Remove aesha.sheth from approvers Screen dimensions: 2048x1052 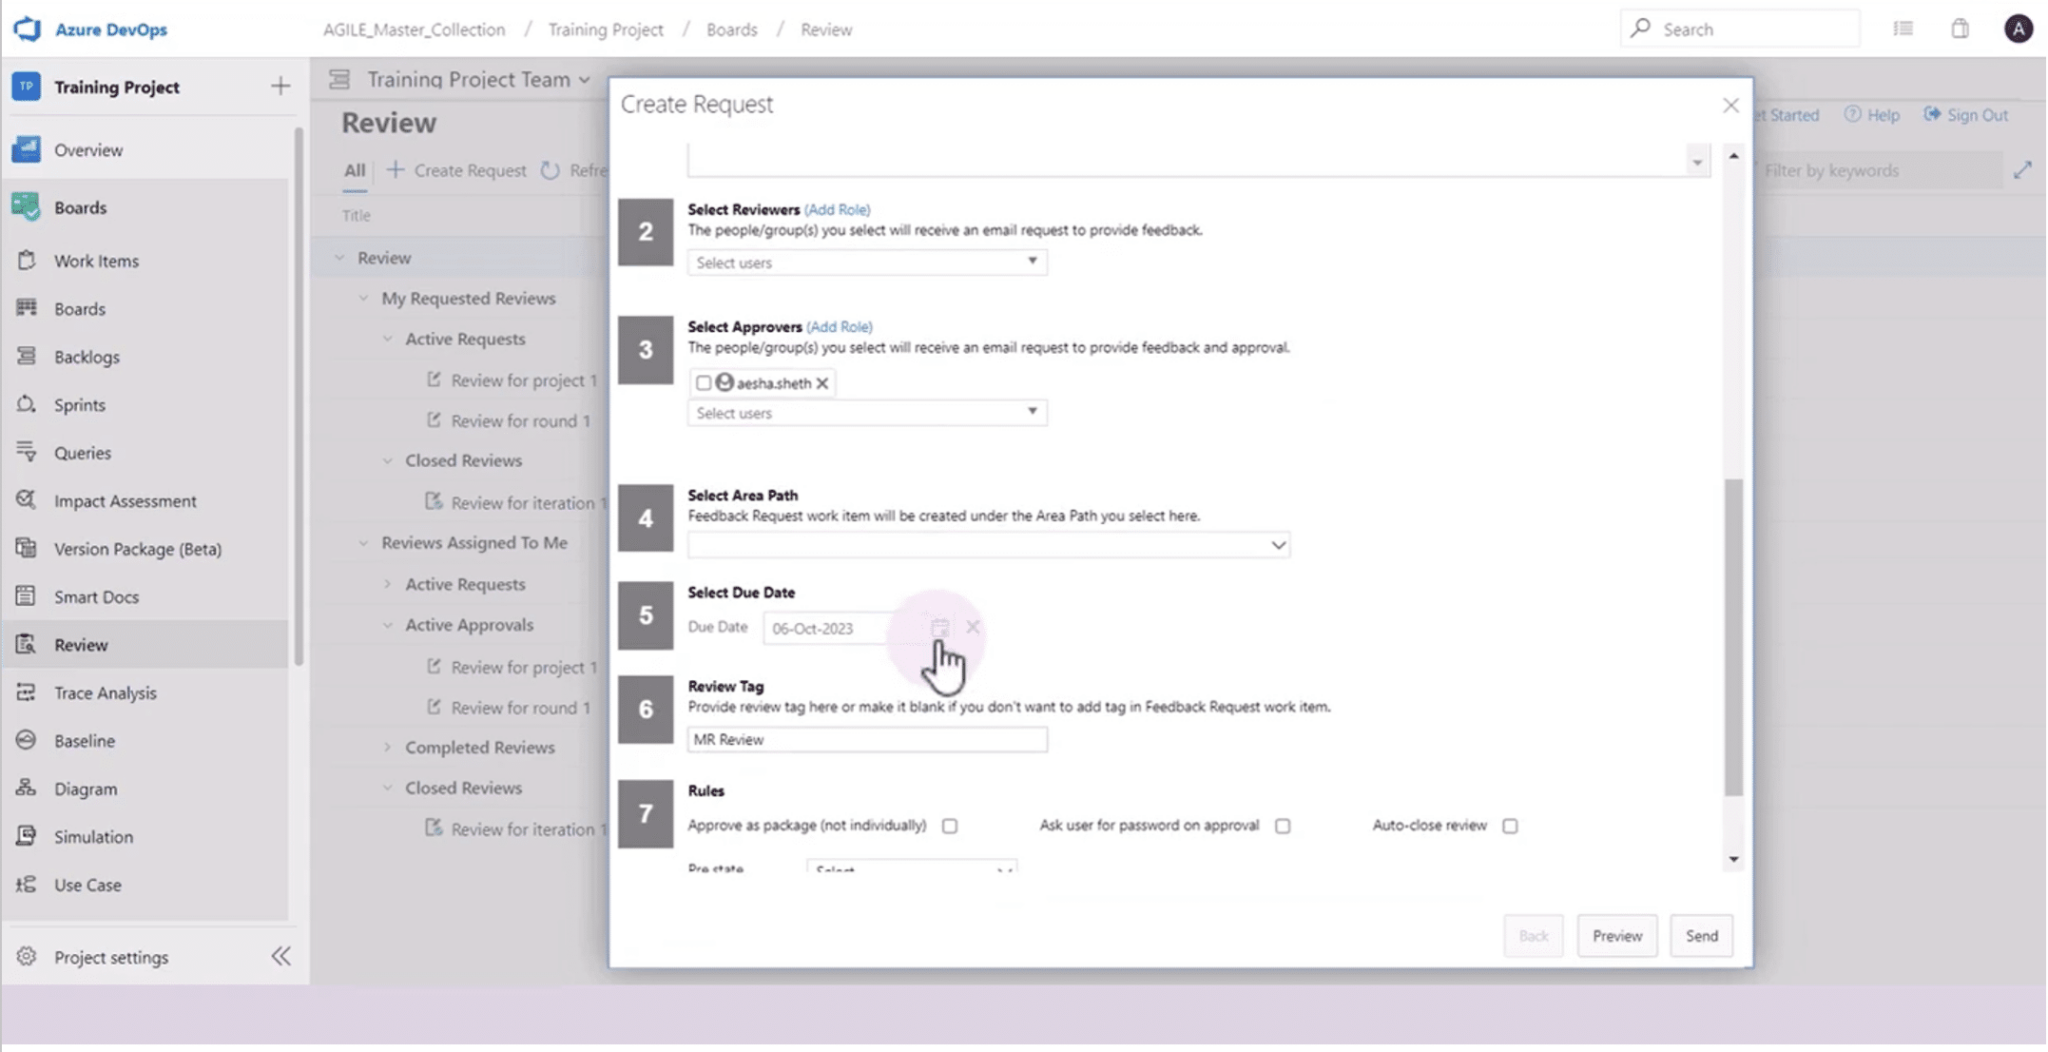pos(822,383)
